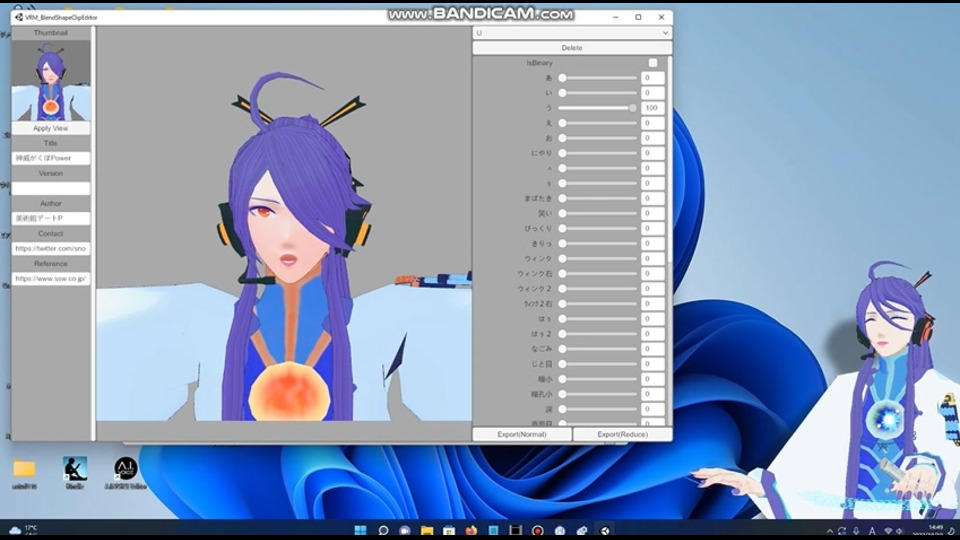Click the ウィンク右 slider handle
Viewport: 960px width, 540px height.
coord(562,274)
